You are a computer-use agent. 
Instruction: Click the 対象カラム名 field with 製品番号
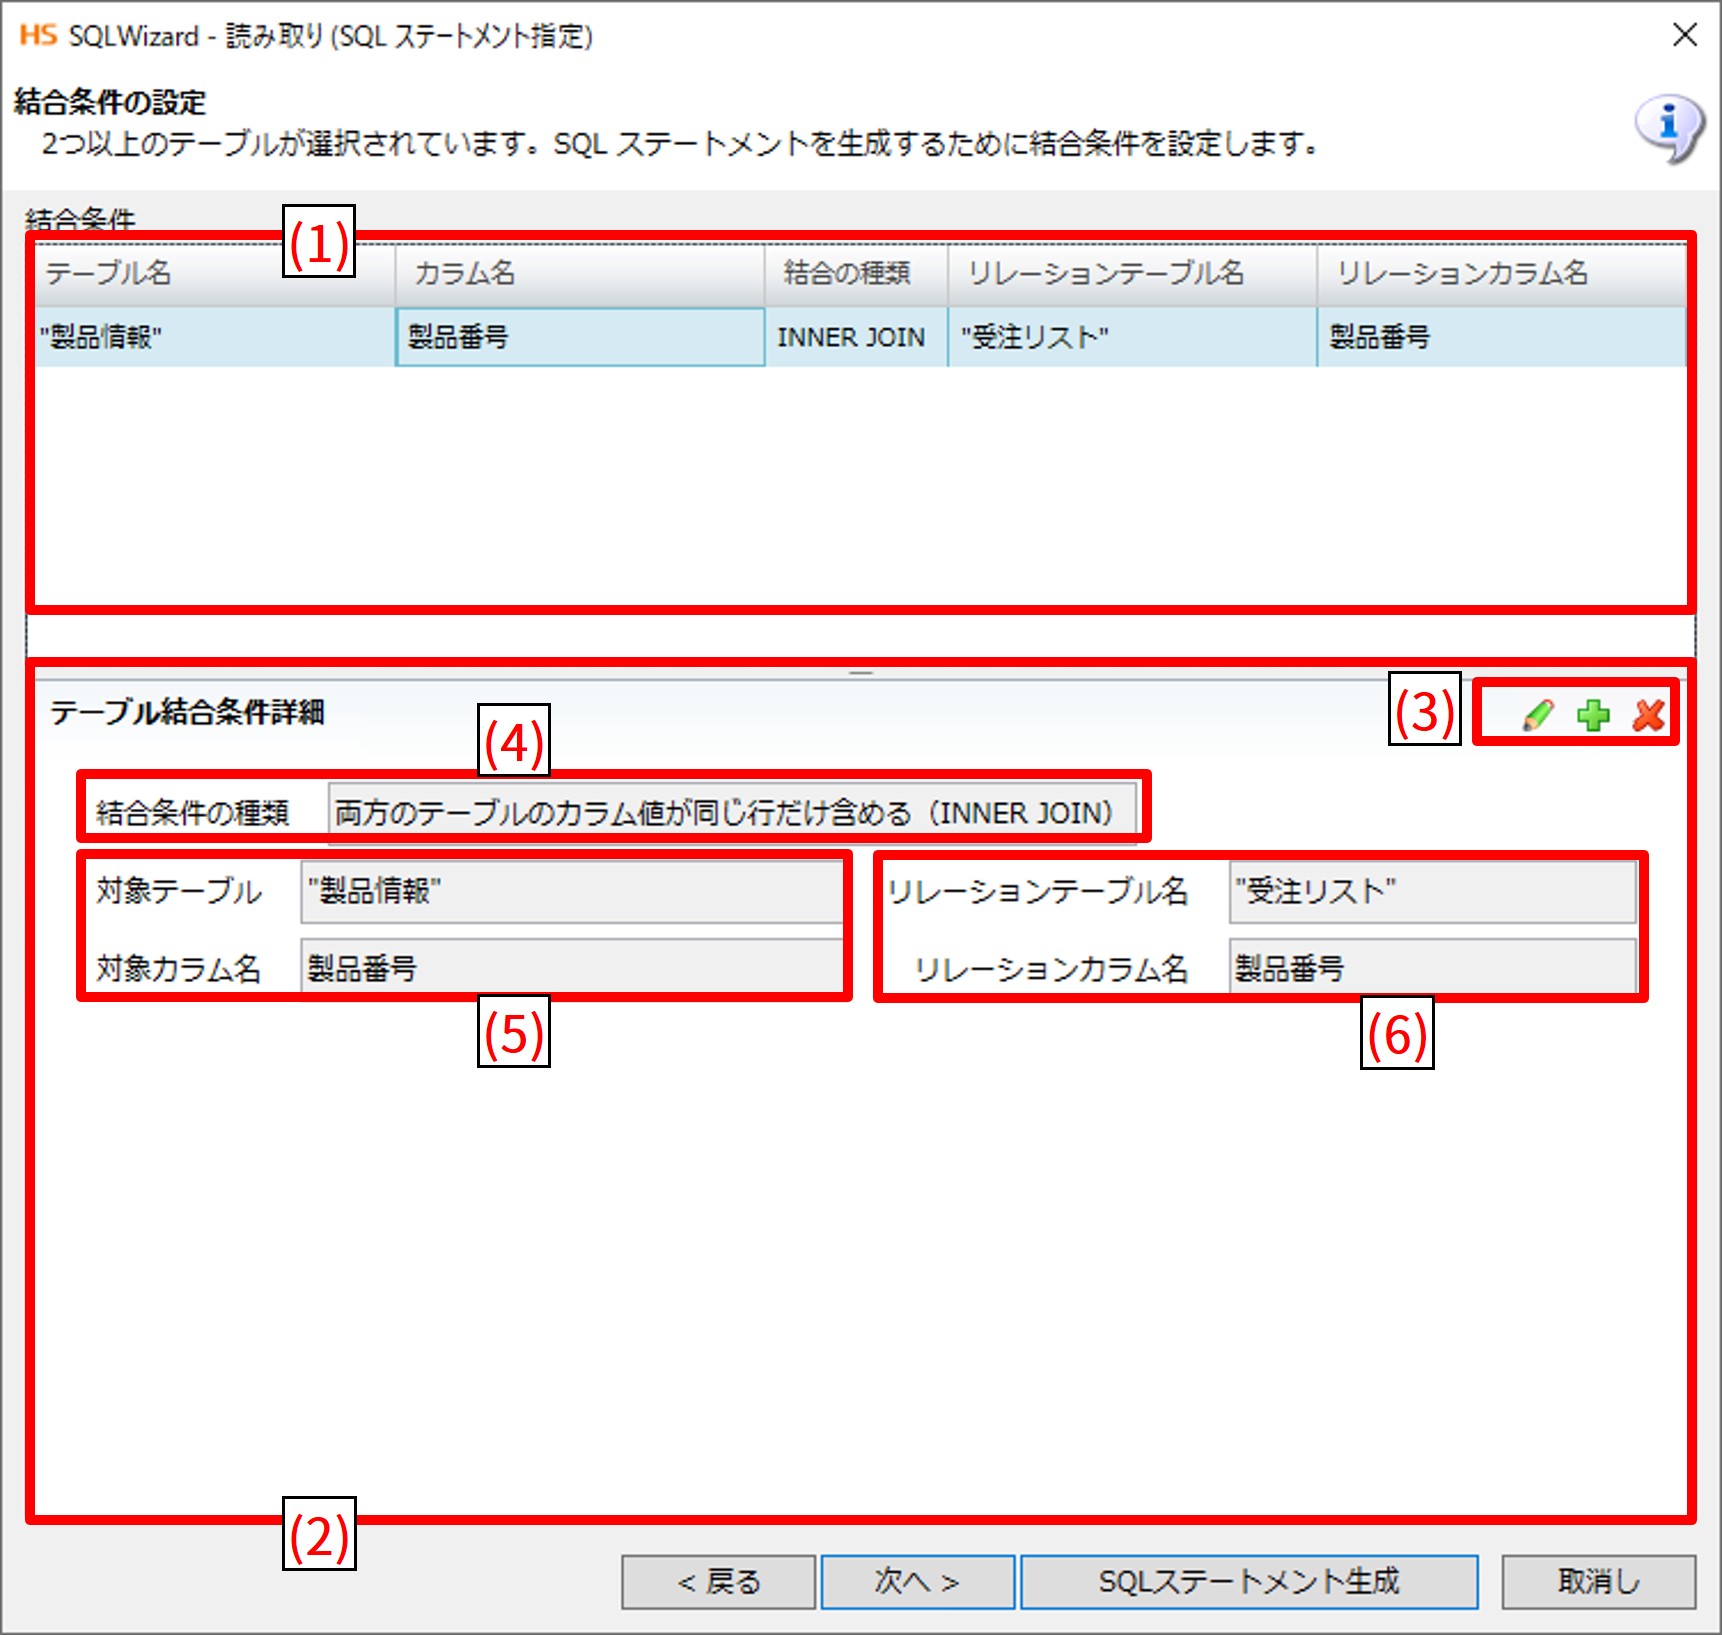570,967
